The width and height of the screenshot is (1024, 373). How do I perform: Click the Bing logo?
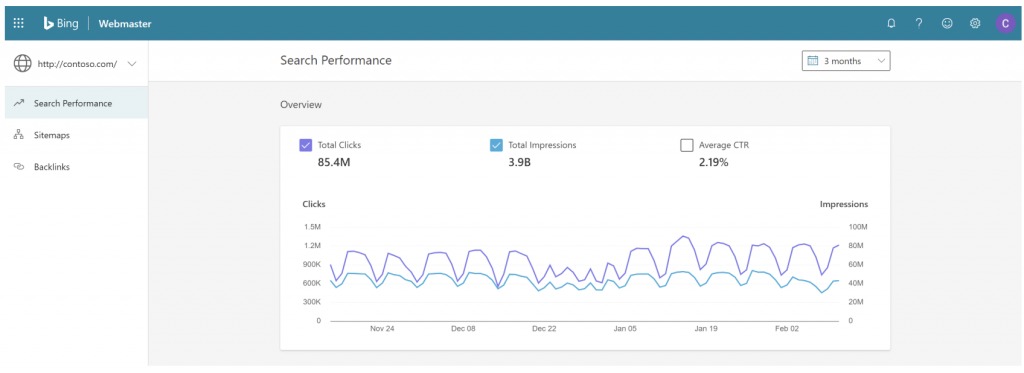pyautogui.click(x=61, y=24)
